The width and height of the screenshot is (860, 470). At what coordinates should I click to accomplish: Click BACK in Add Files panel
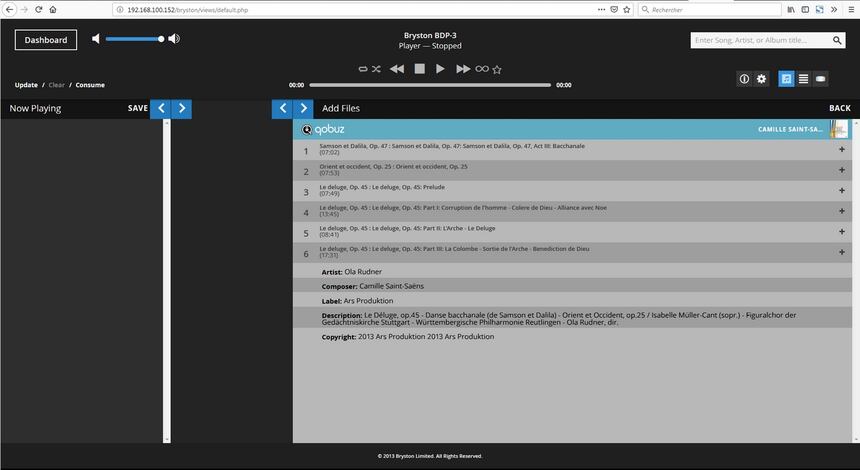coord(840,109)
